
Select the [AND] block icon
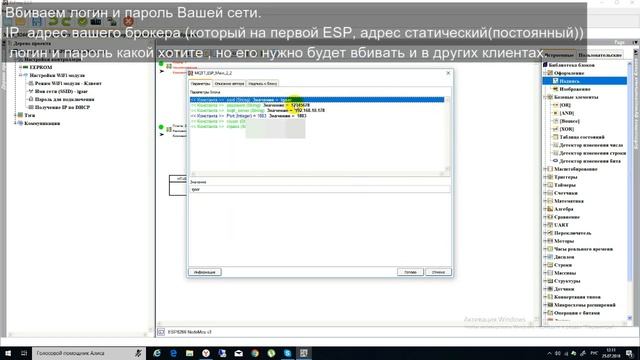click(555, 113)
